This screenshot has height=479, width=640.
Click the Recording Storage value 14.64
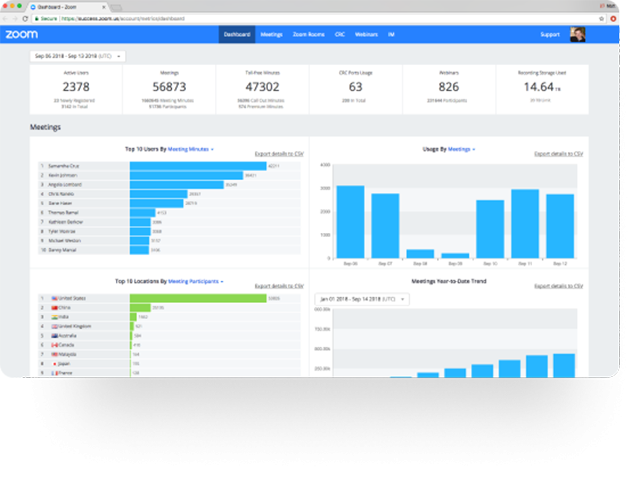coord(539,87)
